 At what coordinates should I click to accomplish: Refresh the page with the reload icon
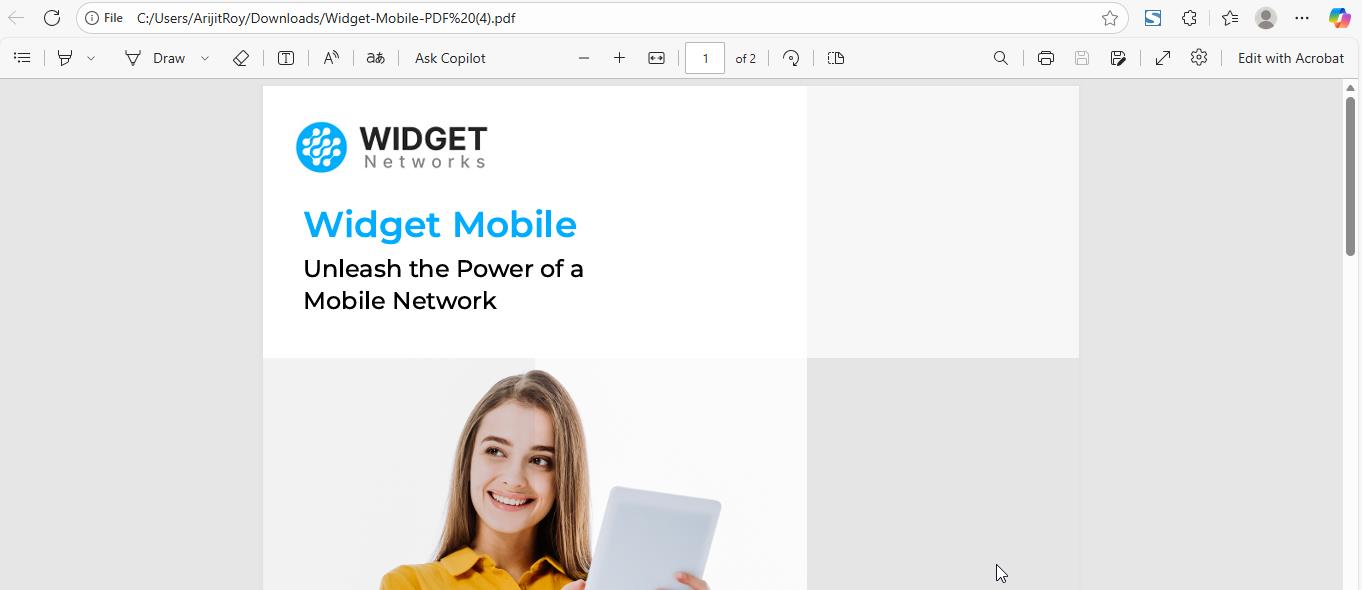(x=52, y=18)
